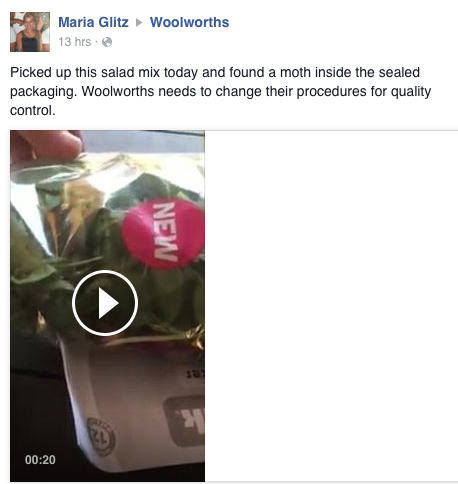The height and width of the screenshot is (484, 458).
Task: Click the globe public privacy icon
Action: coord(107,42)
